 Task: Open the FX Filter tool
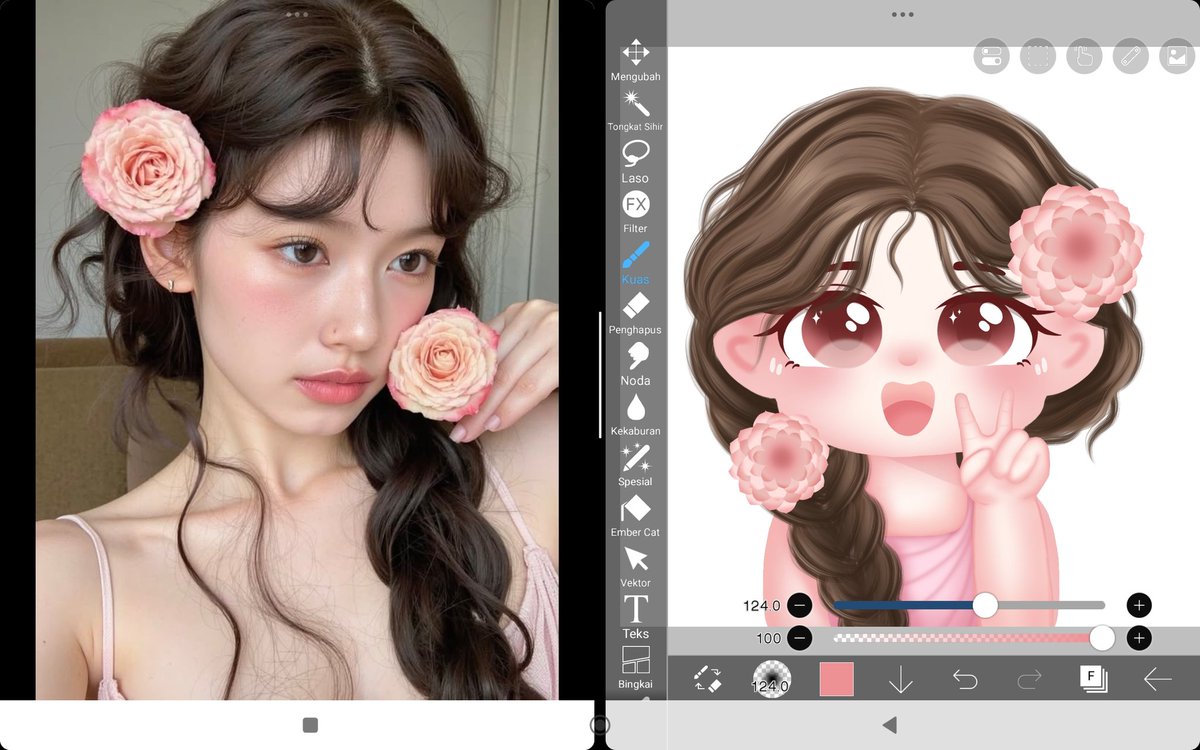pos(635,212)
